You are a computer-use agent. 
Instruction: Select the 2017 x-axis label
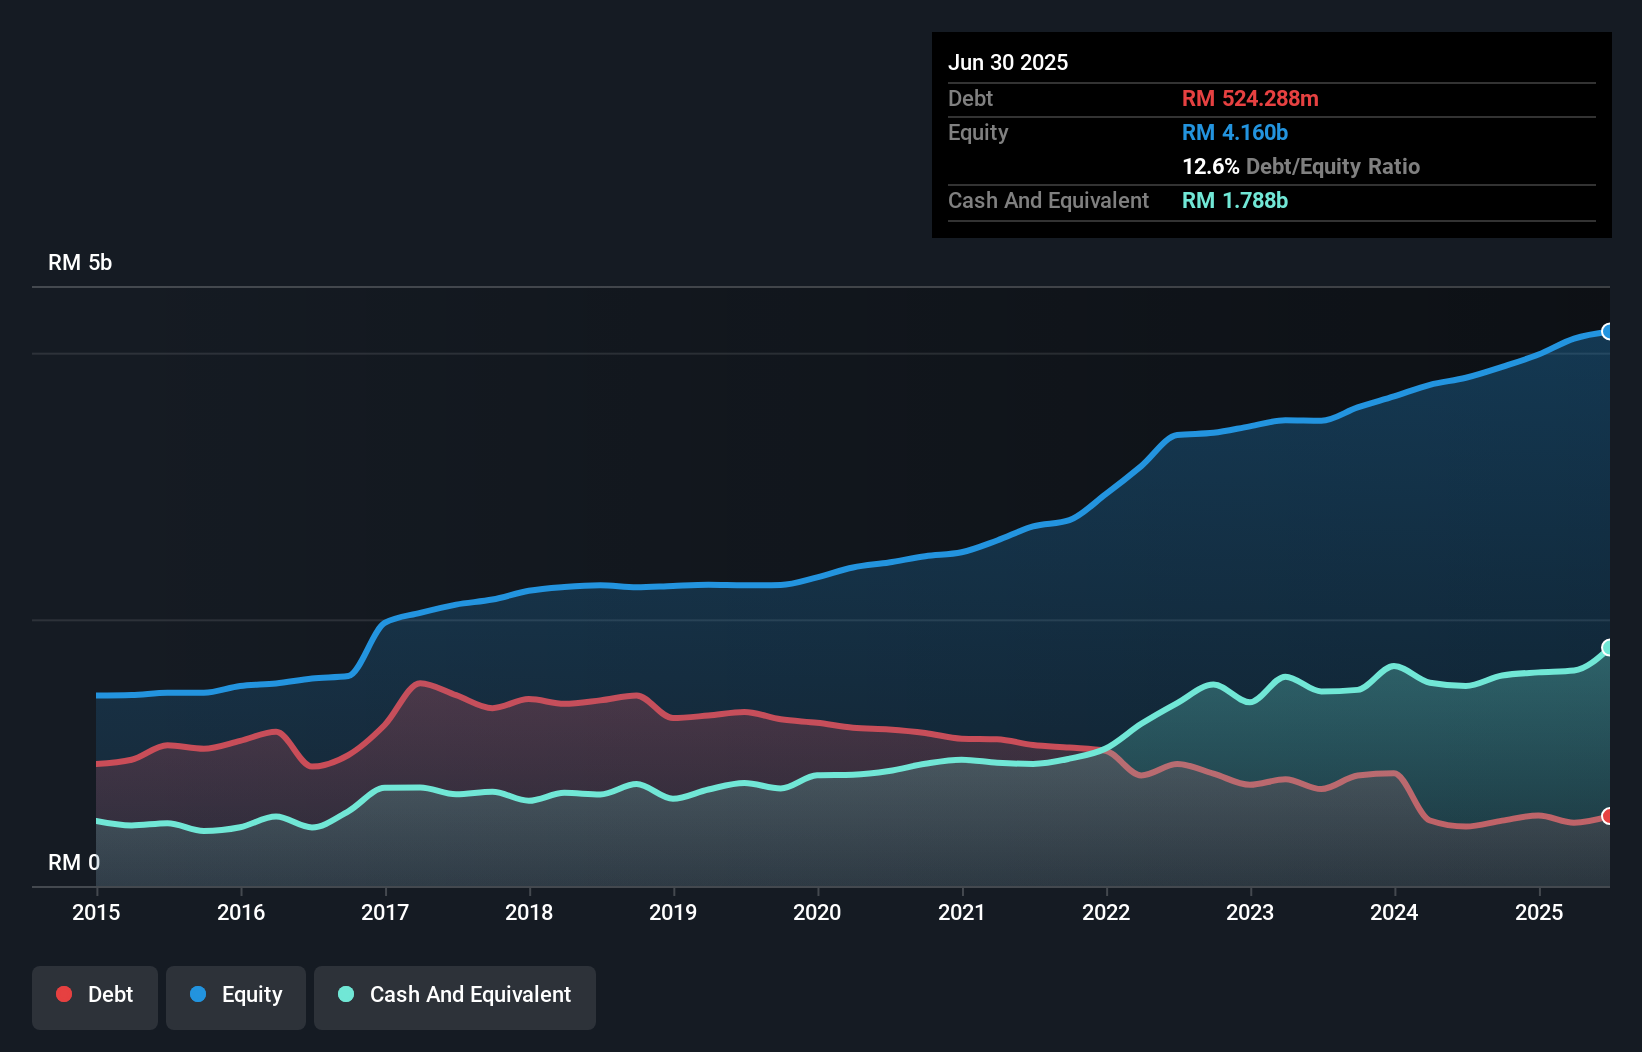385,912
